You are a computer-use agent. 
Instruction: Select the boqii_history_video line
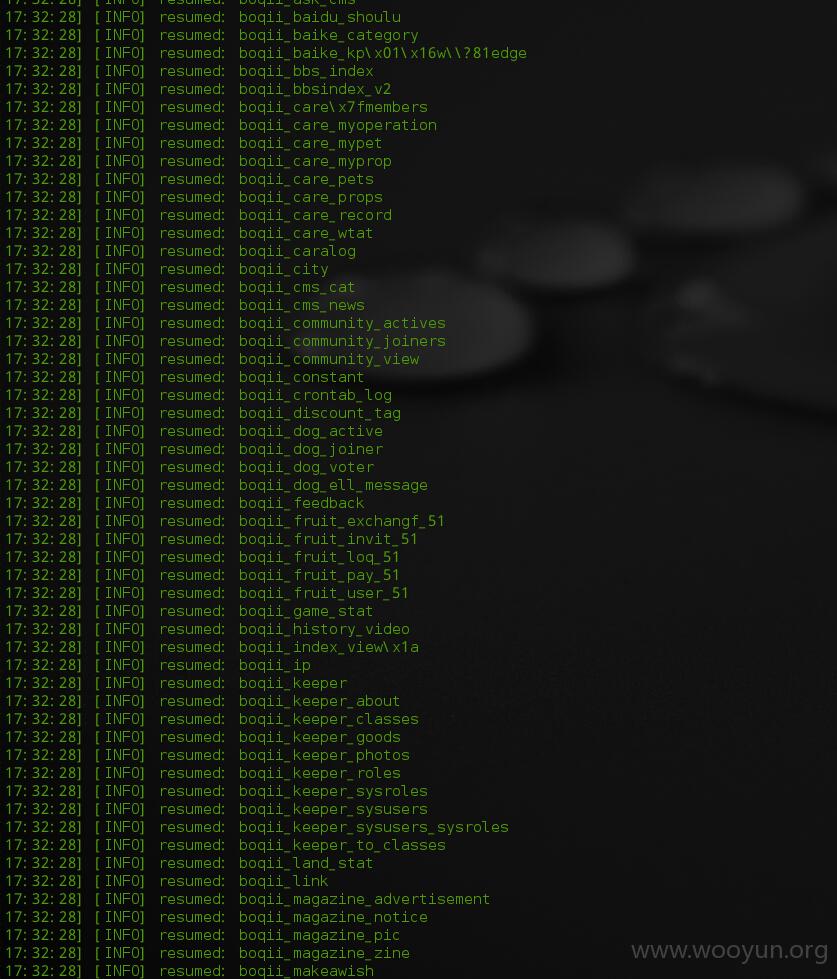208,629
